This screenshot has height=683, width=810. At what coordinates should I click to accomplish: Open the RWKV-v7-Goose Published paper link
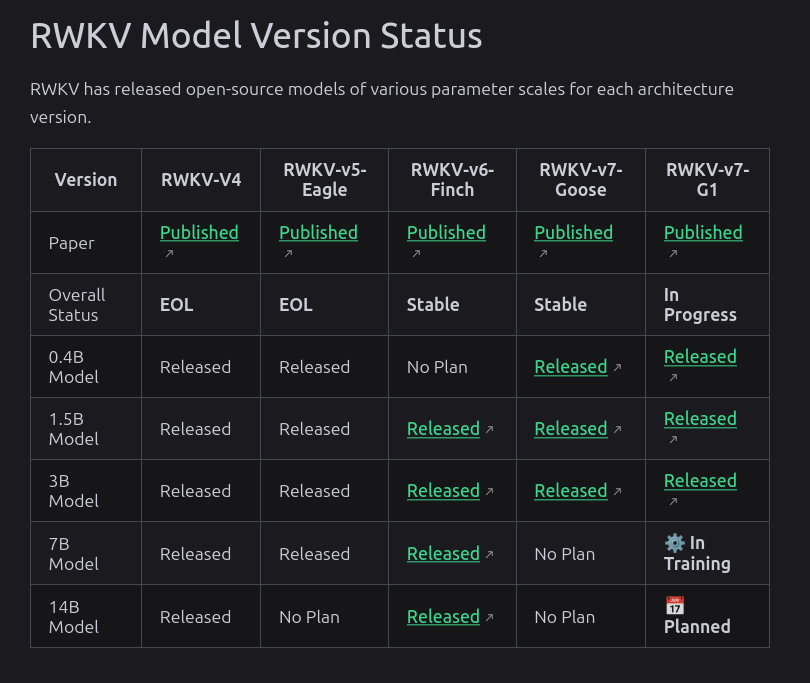(x=573, y=233)
